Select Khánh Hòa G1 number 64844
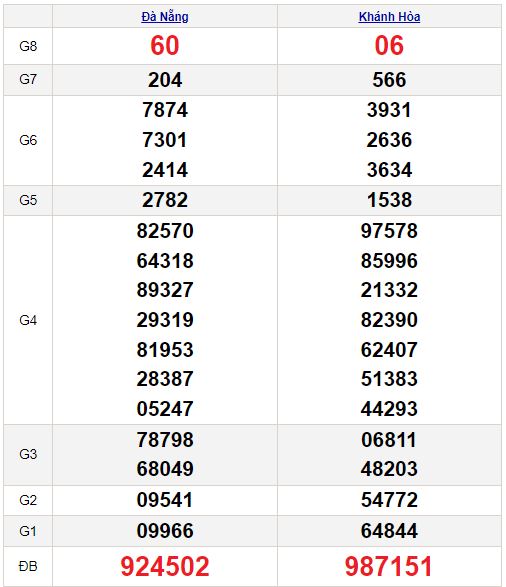Viewport: 506px width, 587px height. point(389,531)
